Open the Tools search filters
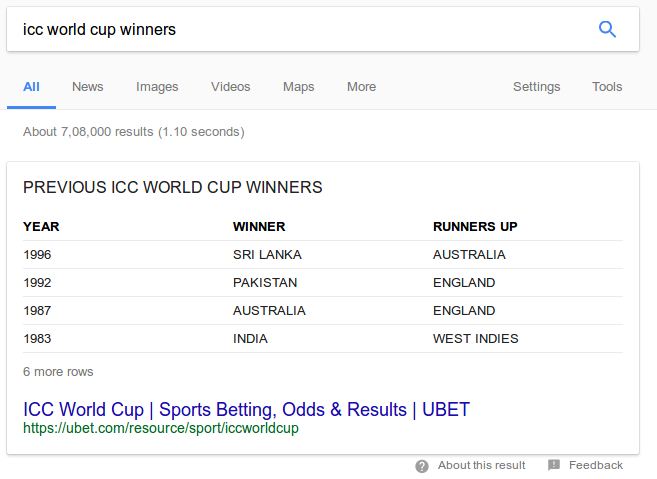Image resolution: width=657 pixels, height=479 pixels. [607, 87]
